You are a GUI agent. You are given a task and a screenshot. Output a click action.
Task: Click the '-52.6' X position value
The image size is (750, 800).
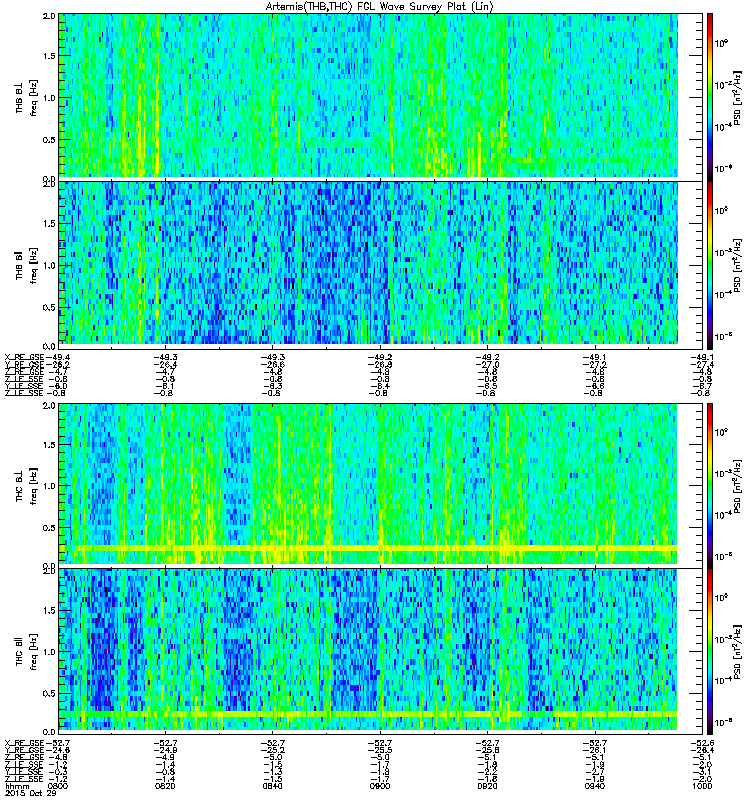click(702, 743)
